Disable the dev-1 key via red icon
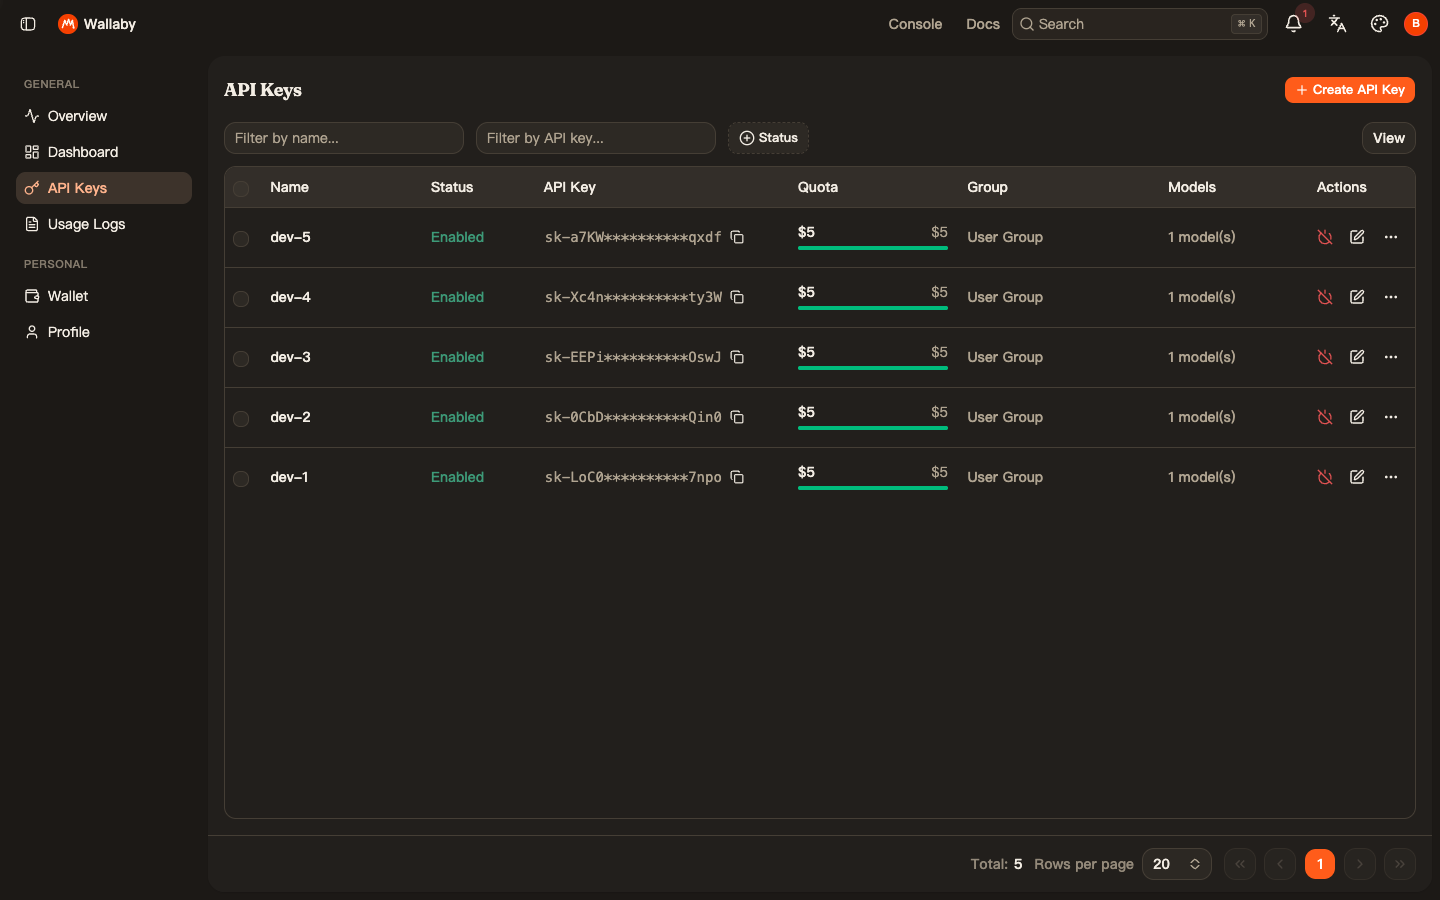The width and height of the screenshot is (1440, 900). [1325, 477]
